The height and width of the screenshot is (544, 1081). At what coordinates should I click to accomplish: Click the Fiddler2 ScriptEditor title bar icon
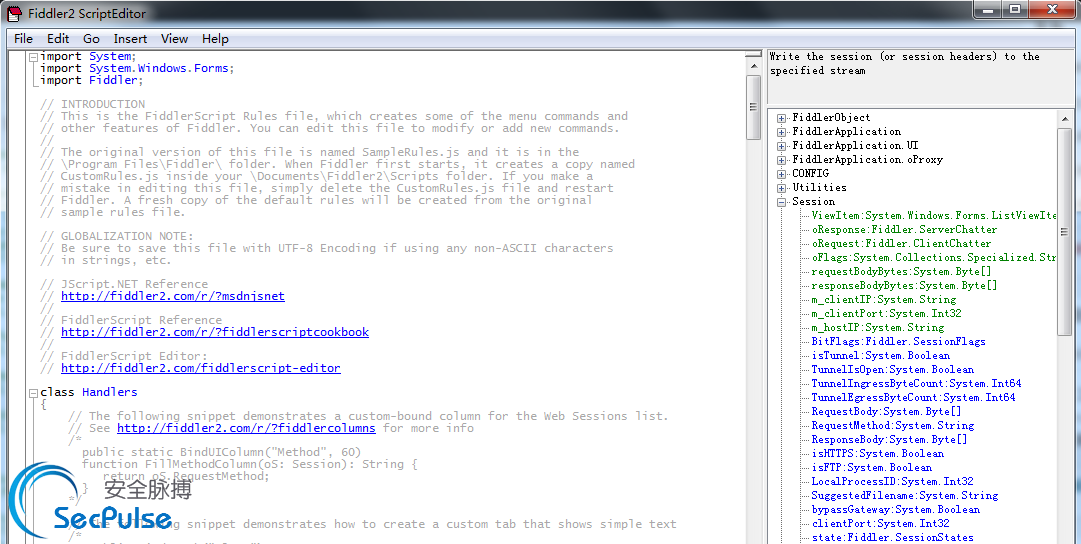(14, 13)
